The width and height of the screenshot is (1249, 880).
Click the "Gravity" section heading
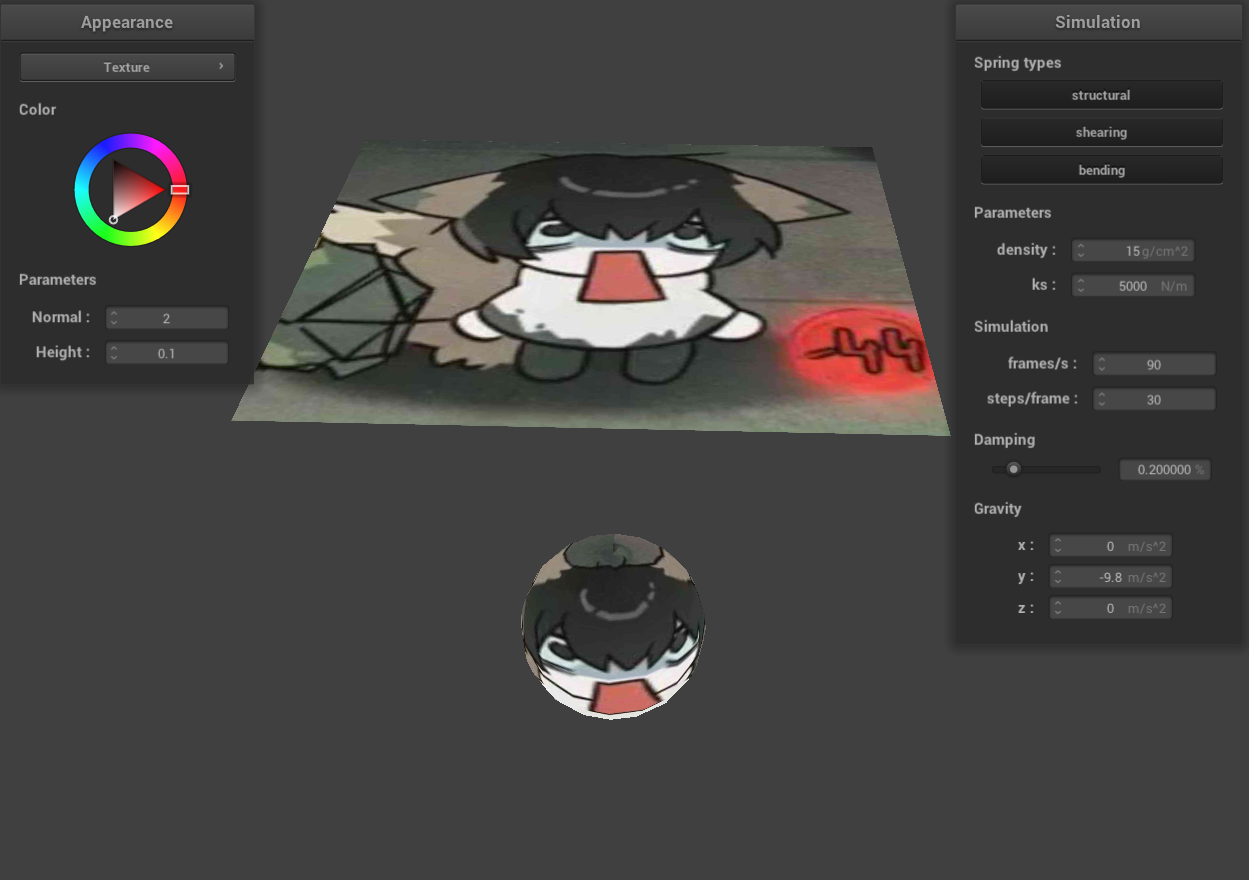click(x=997, y=508)
